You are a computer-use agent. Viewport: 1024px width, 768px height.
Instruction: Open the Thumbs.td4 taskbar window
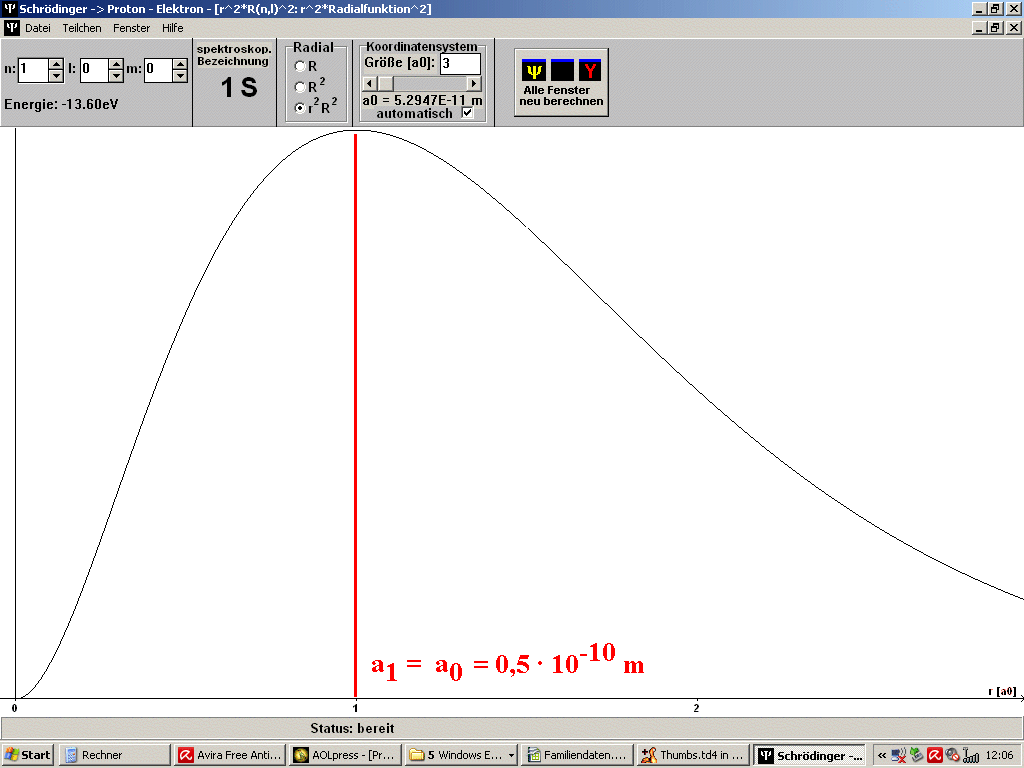tap(692, 755)
